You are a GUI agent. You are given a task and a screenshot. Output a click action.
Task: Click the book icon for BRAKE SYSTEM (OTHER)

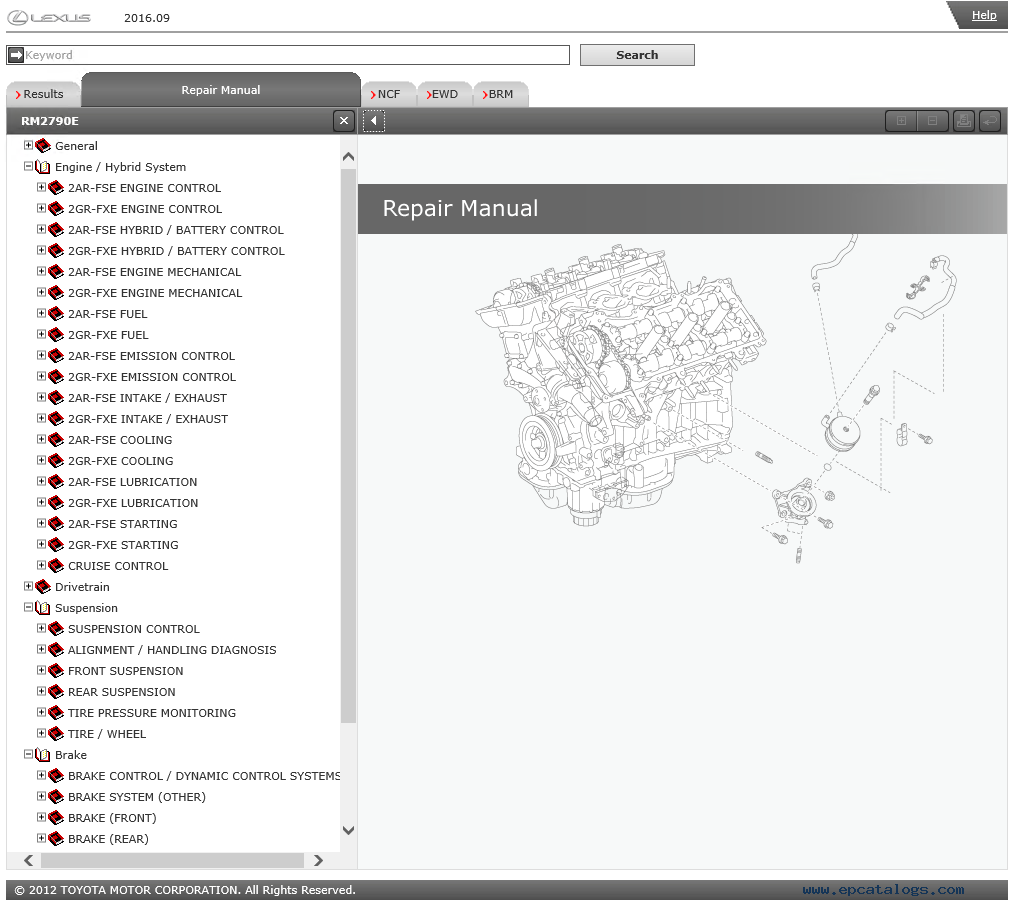[x=56, y=797]
